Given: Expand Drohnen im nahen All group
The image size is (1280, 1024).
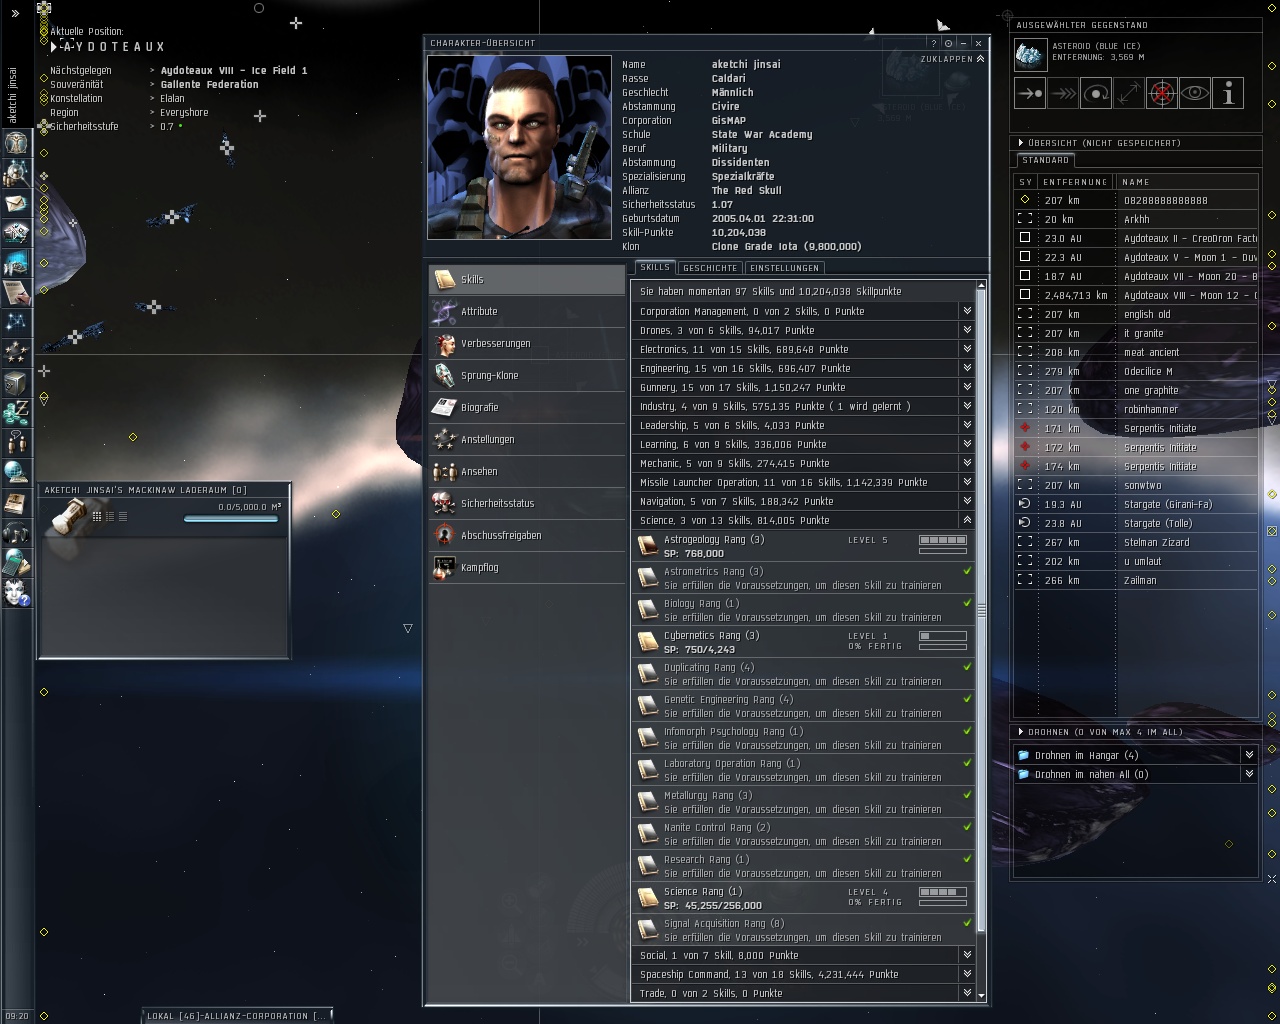Looking at the screenshot, I should click(x=1248, y=774).
